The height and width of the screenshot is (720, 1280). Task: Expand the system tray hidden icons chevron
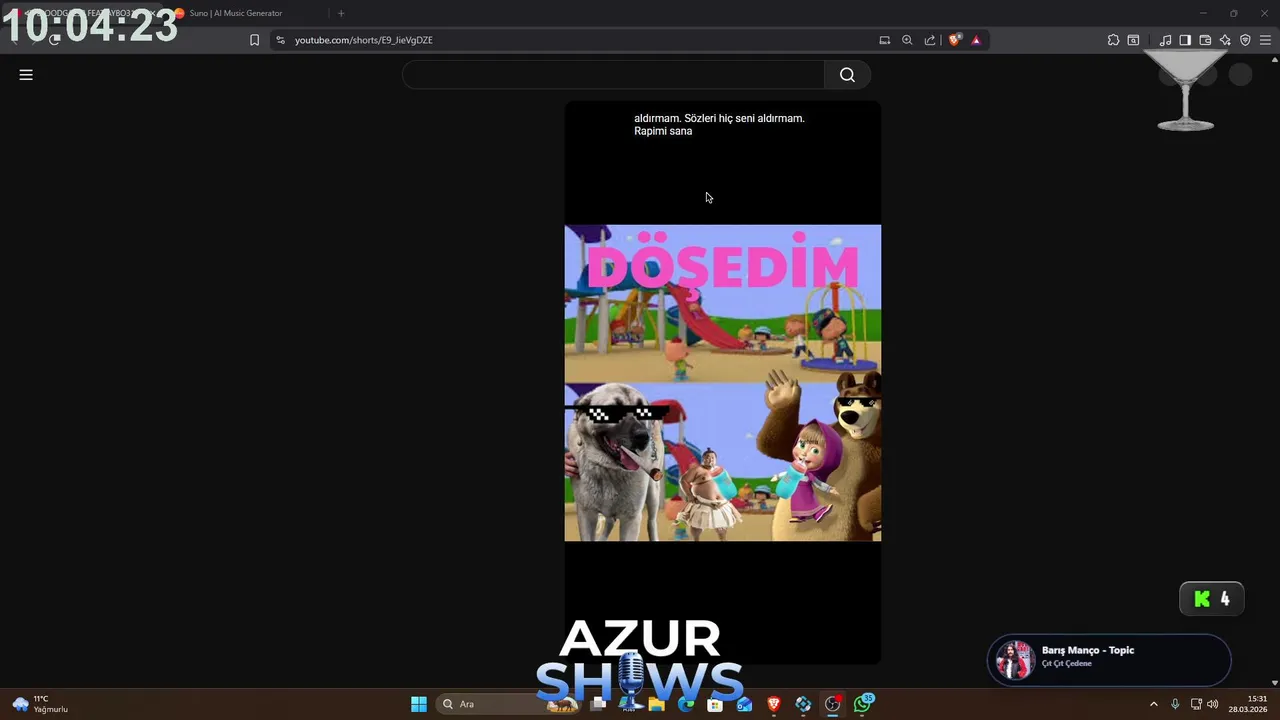[1153, 704]
